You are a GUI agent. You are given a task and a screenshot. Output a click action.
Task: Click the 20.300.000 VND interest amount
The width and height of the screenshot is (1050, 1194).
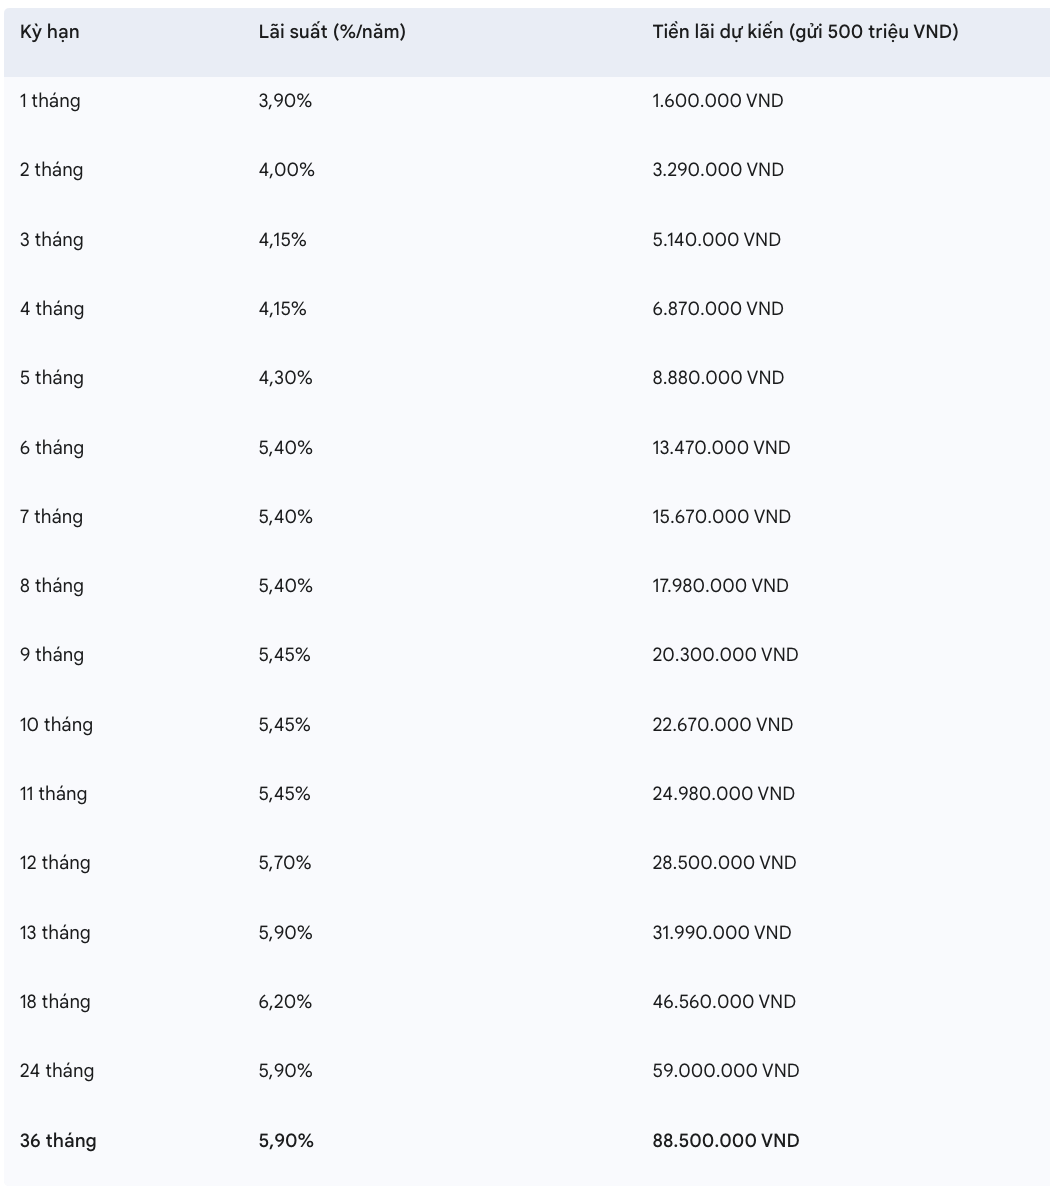click(725, 655)
